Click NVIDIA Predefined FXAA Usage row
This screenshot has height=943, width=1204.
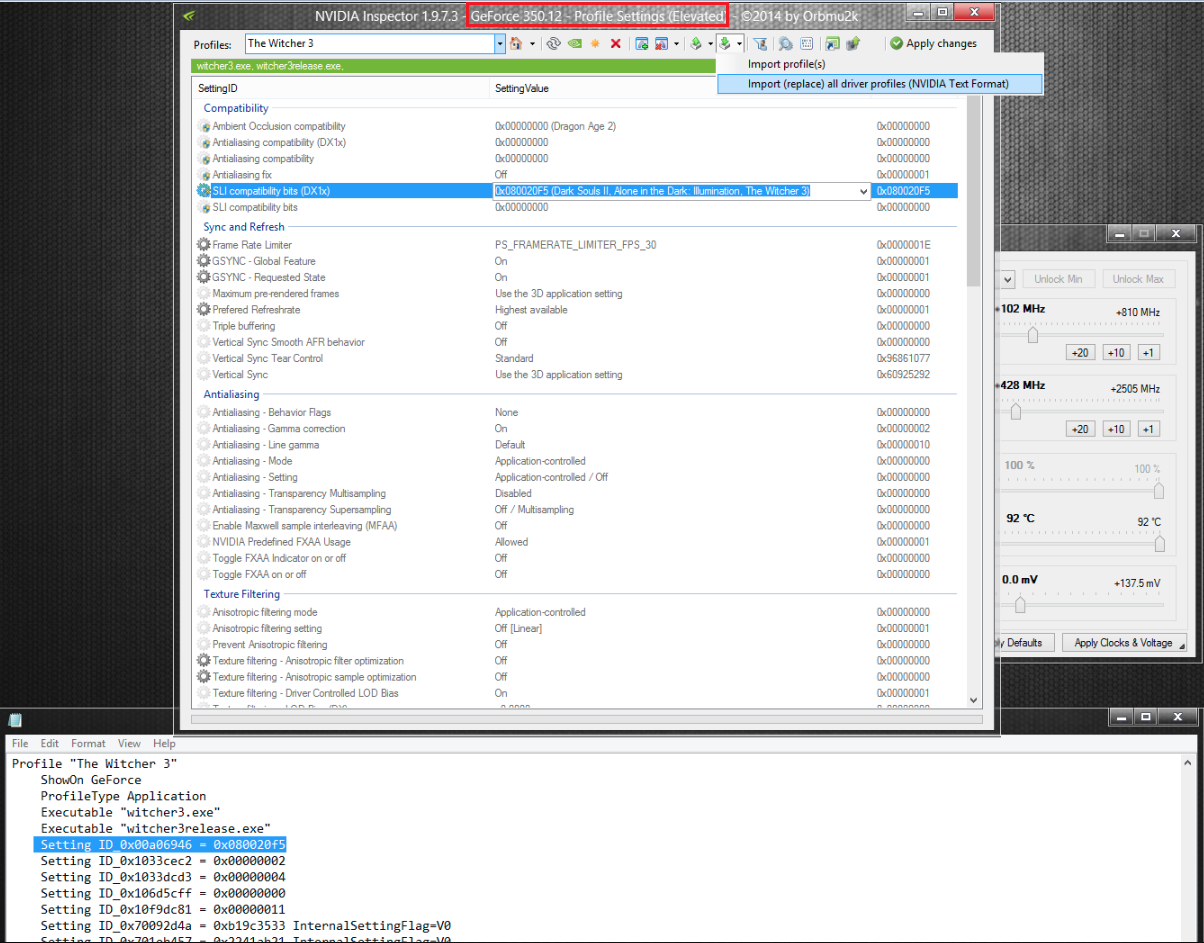(x=578, y=542)
